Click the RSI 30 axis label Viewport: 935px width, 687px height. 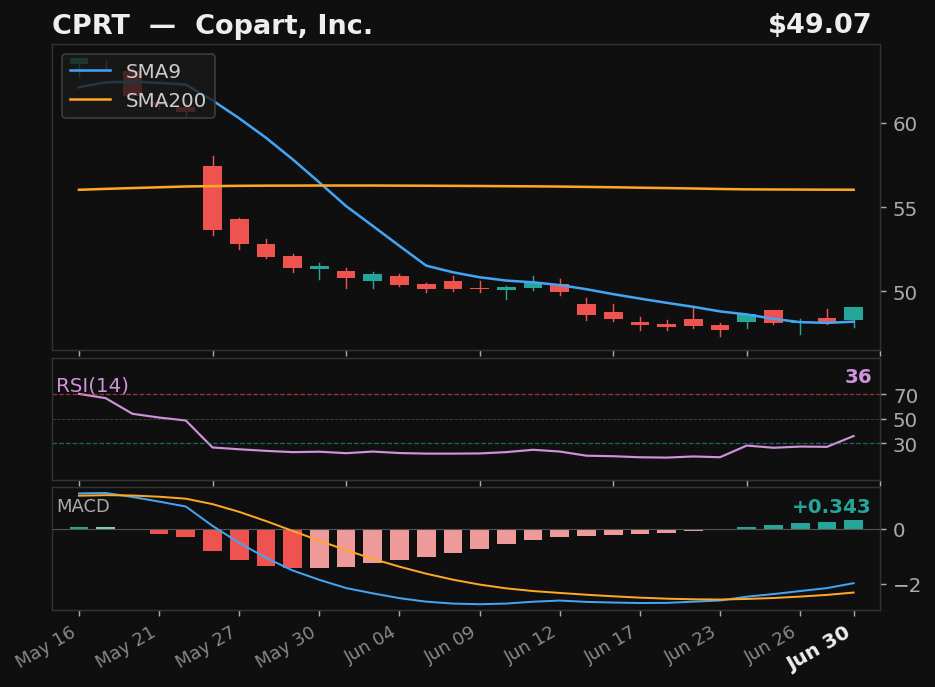905,444
